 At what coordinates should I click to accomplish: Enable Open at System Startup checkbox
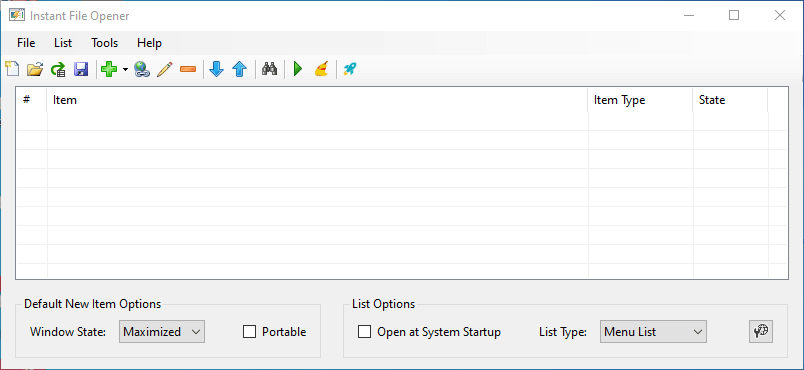365,332
